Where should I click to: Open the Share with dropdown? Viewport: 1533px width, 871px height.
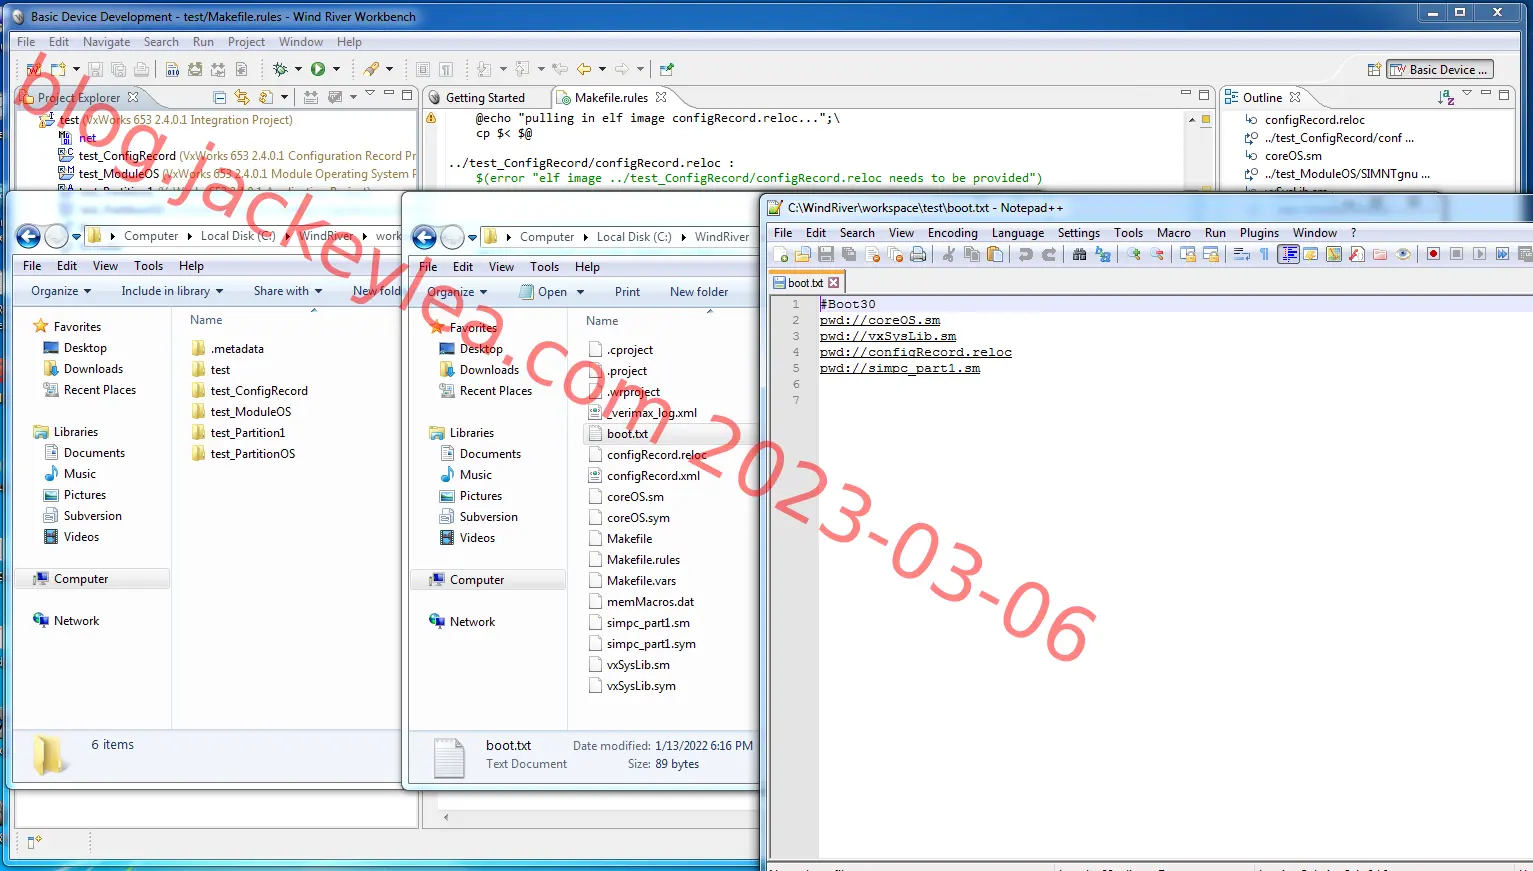point(288,291)
